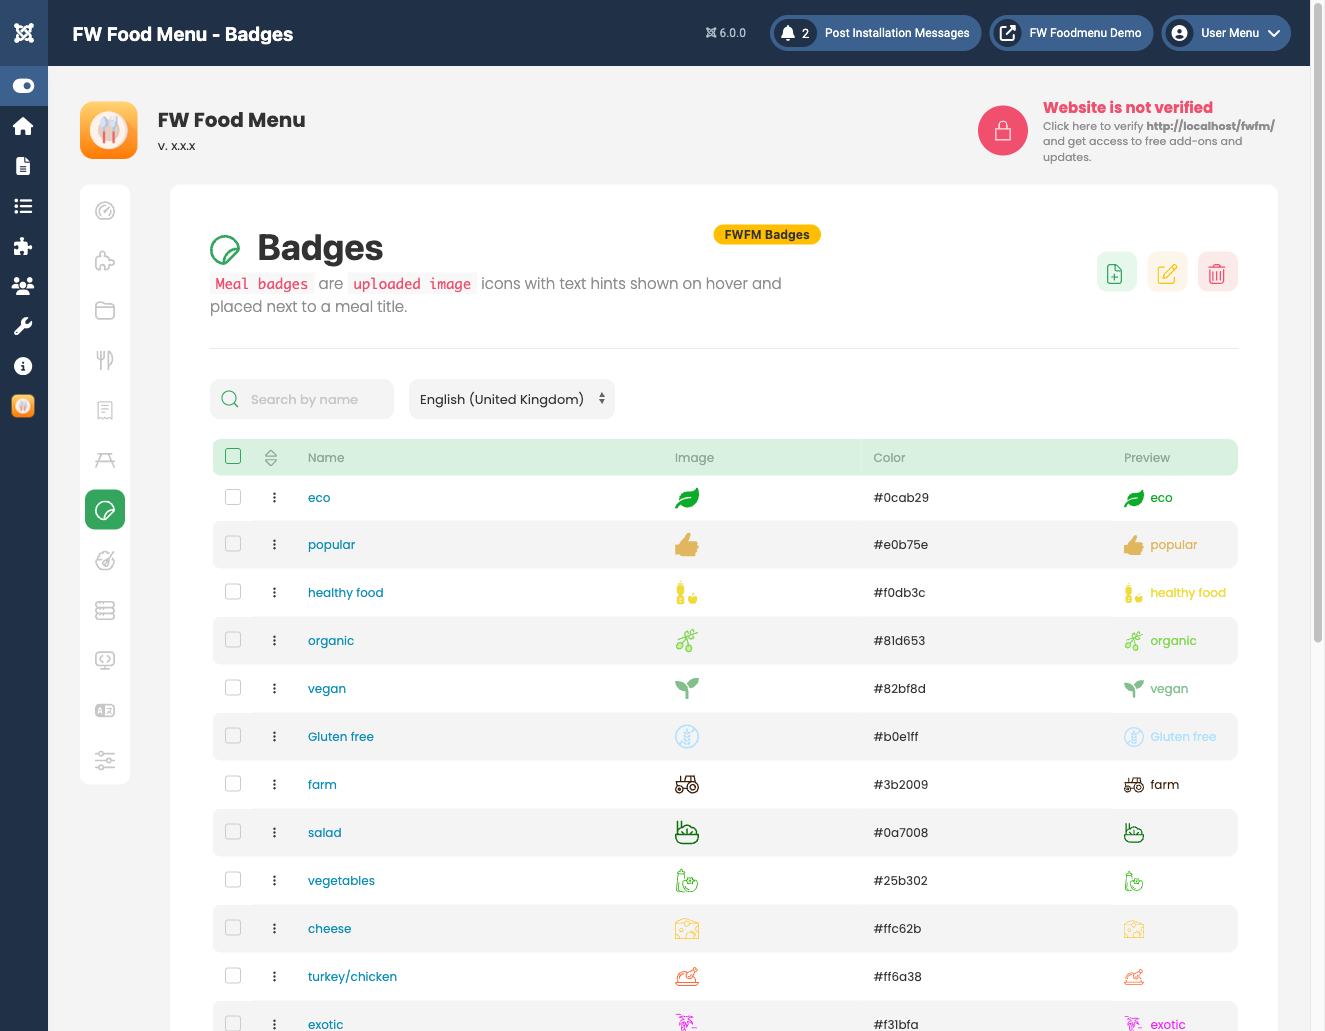Check the Gluten free row checkbox
Viewport: 1325px width, 1031px height.
tap(233, 735)
